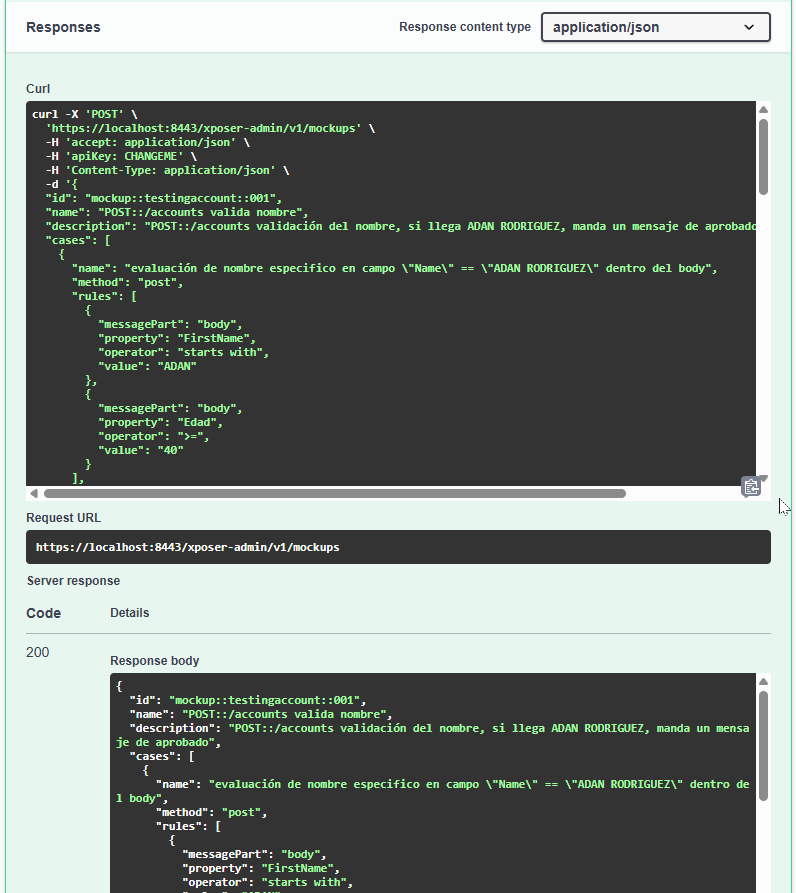Click the Curl section label
796x893 pixels.
(38, 89)
